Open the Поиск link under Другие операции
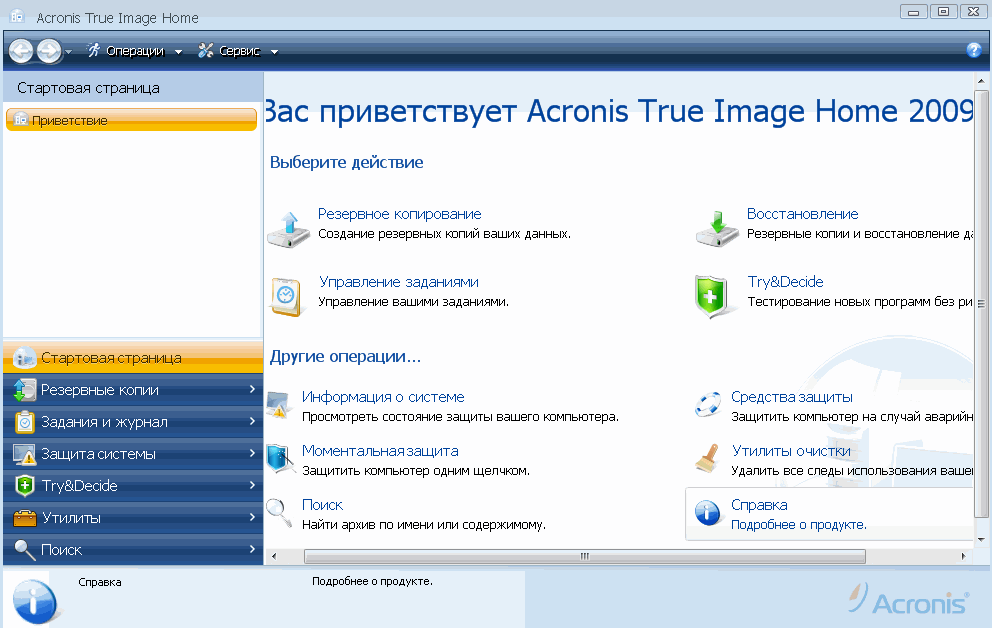The width and height of the screenshot is (992, 628). [322, 505]
